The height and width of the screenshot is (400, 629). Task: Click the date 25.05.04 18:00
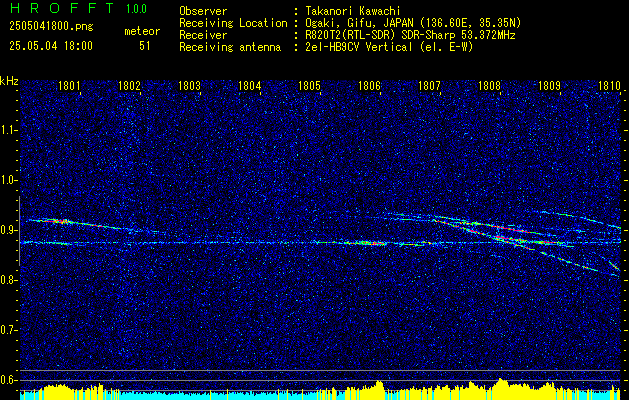coord(51,46)
